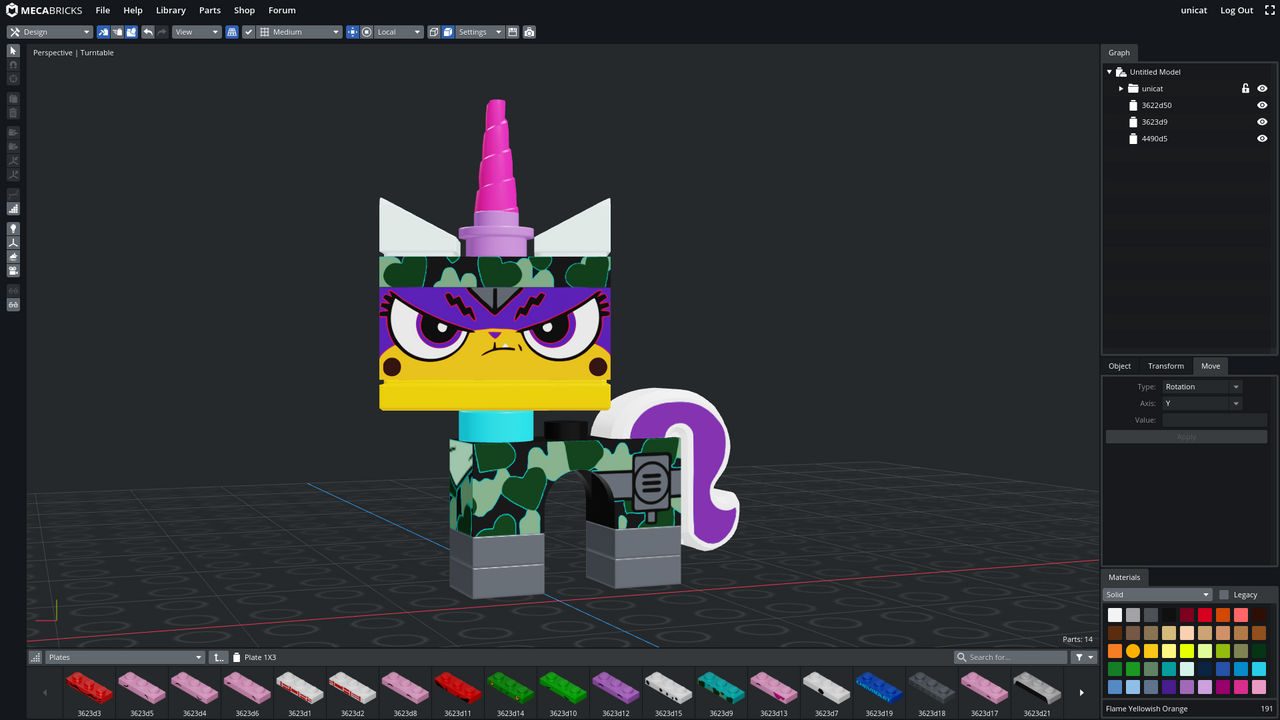This screenshot has width=1280, height=720.
Task: Click the boat-shaped icon in left sidebar
Action: click(14, 256)
